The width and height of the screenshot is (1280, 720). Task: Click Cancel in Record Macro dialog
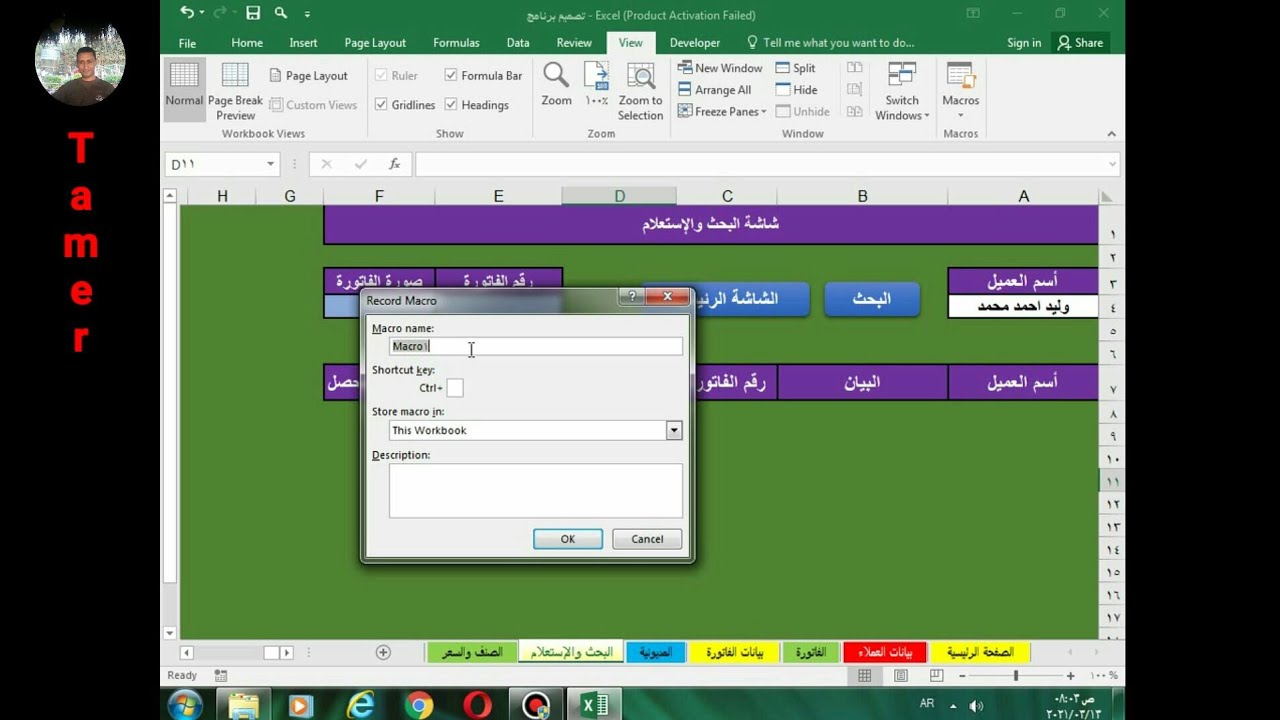tap(647, 539)
